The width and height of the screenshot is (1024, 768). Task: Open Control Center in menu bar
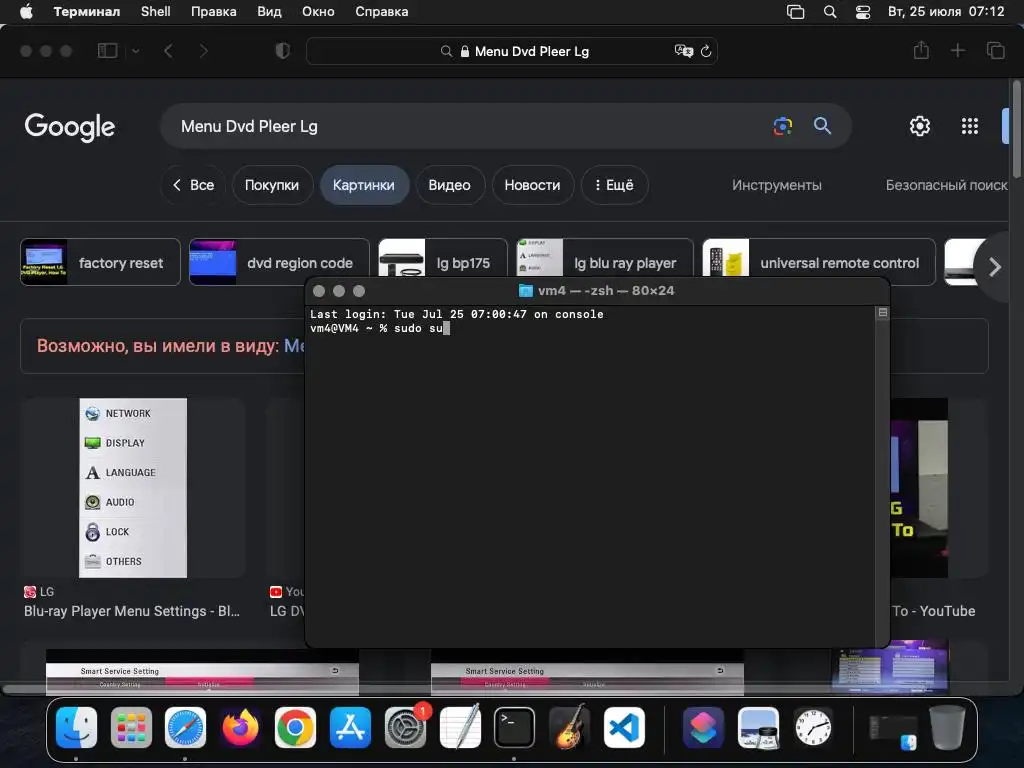863,12
